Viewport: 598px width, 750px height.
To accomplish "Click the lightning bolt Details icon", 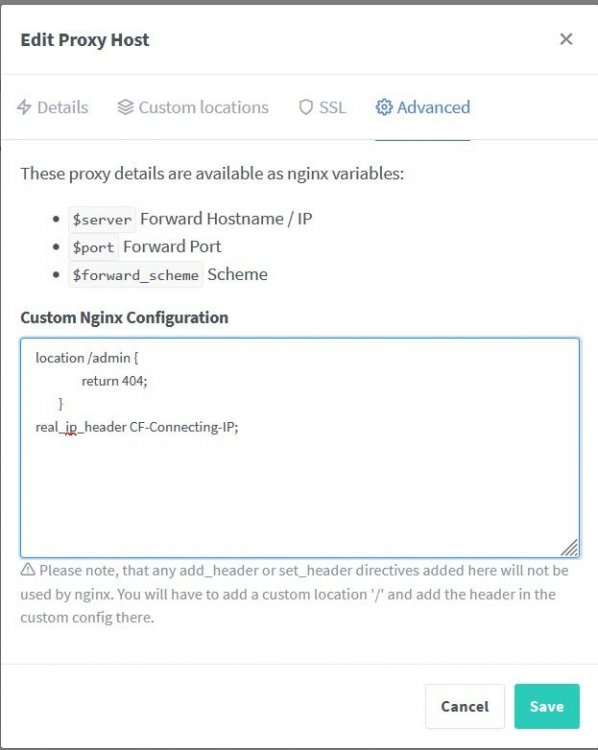I will pos(24,107).
